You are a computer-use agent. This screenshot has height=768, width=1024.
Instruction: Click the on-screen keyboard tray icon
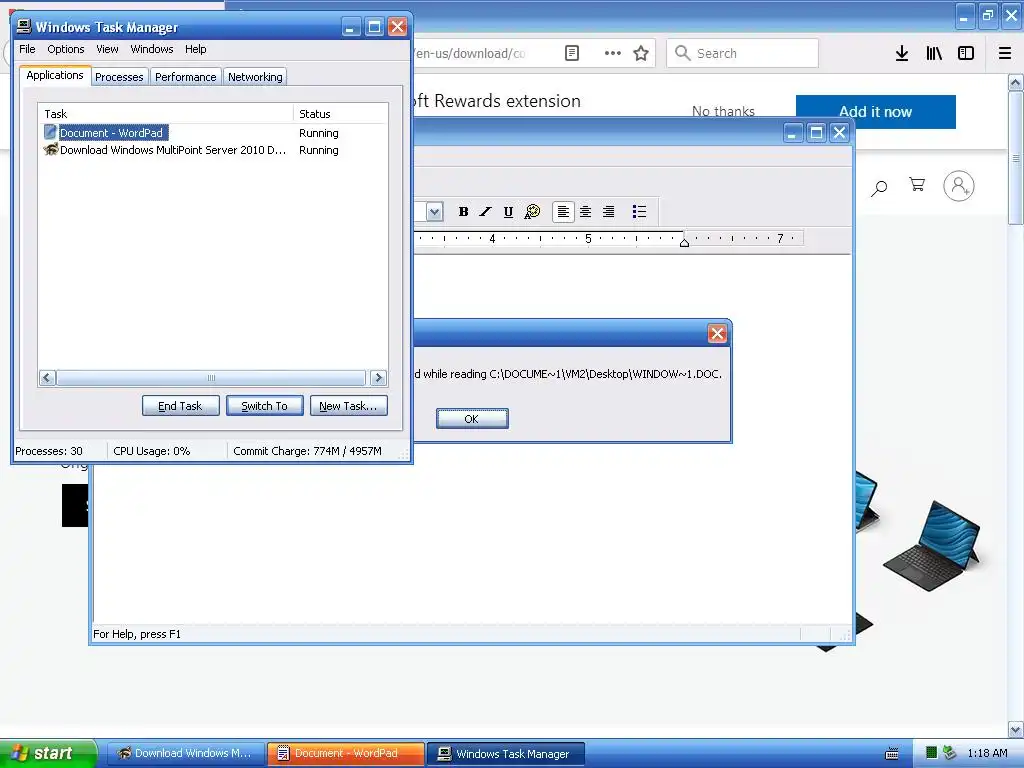pos(891,754)
